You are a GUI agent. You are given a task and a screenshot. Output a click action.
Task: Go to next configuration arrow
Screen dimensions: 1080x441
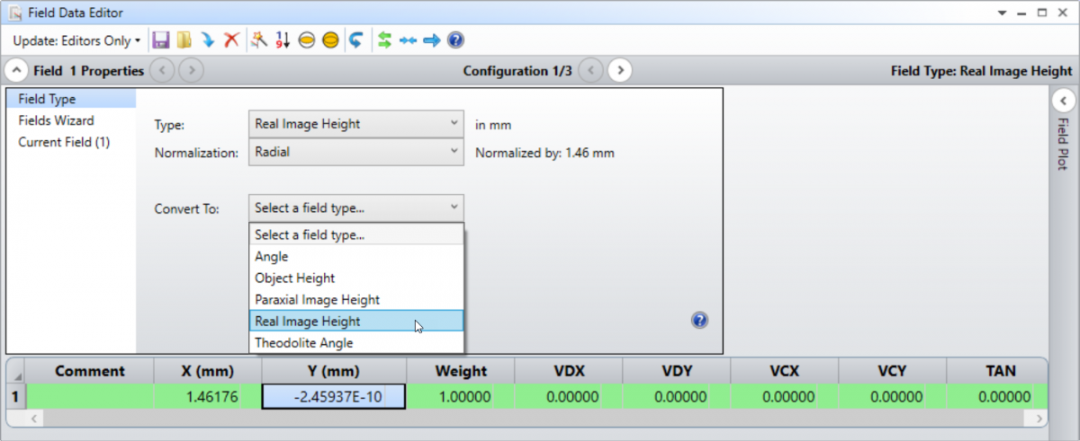click(621, 71)
